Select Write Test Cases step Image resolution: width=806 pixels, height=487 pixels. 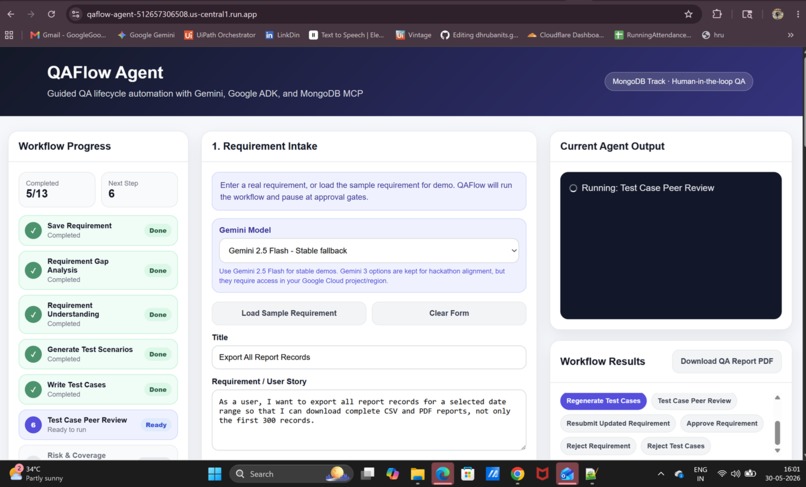tap(98, 389)
